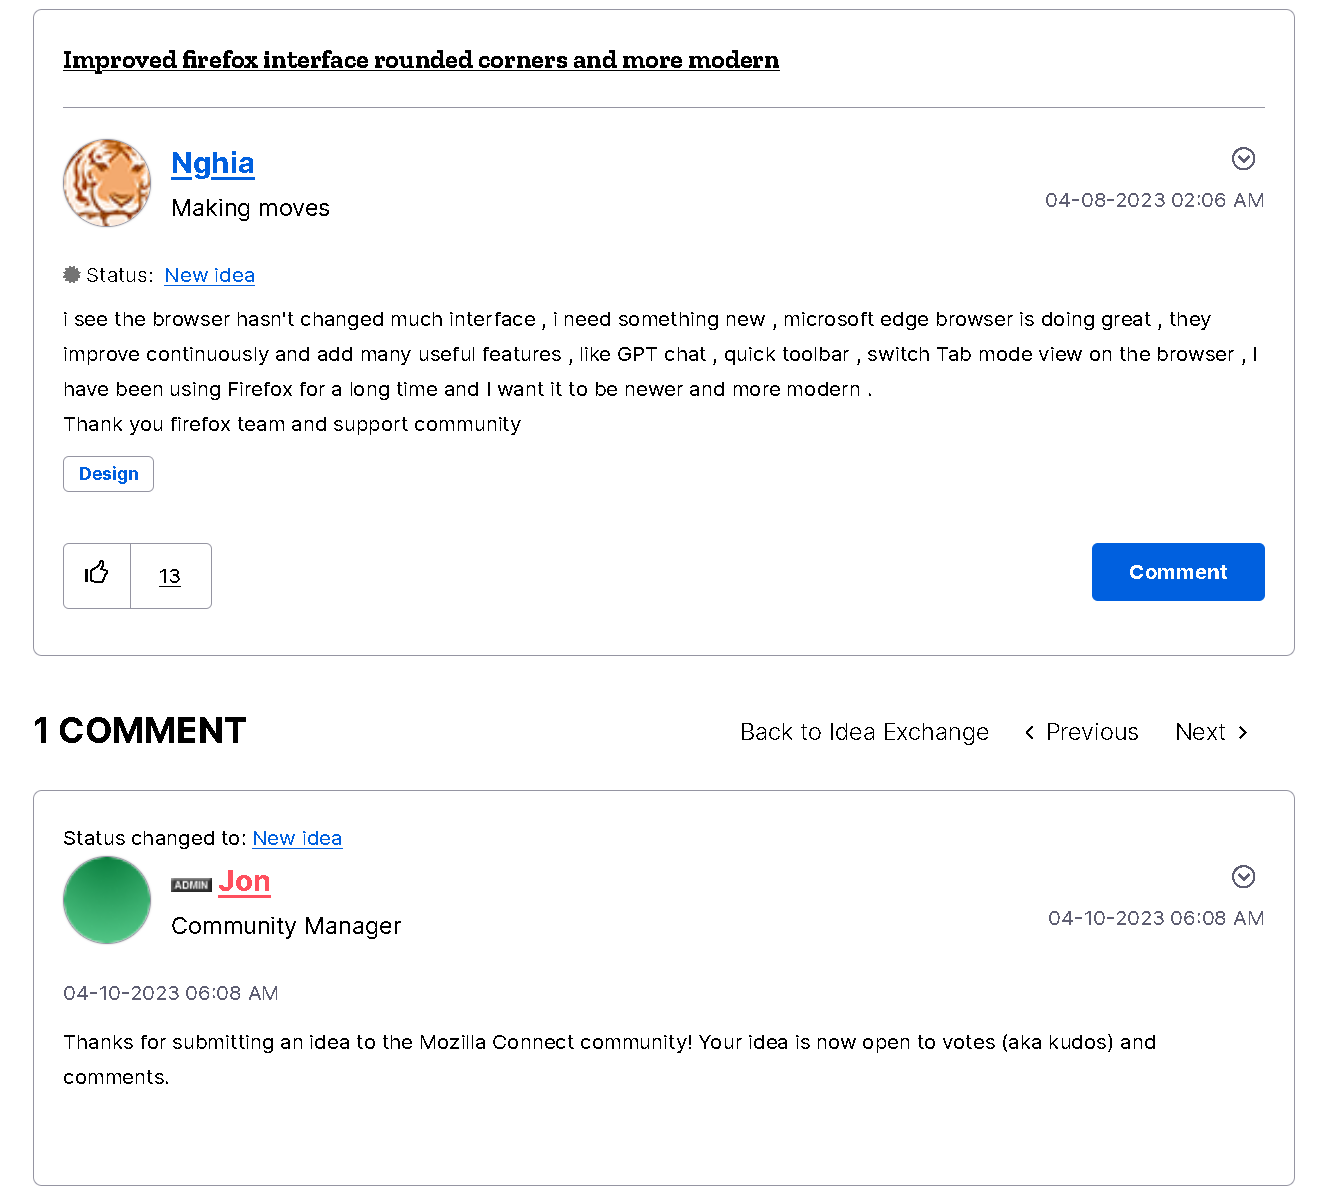Viewport: 1320px width, 1202px height.
Task: Click the New idea status link under Nghia's post
Action: pyautogui.click(x=210, y=275)
